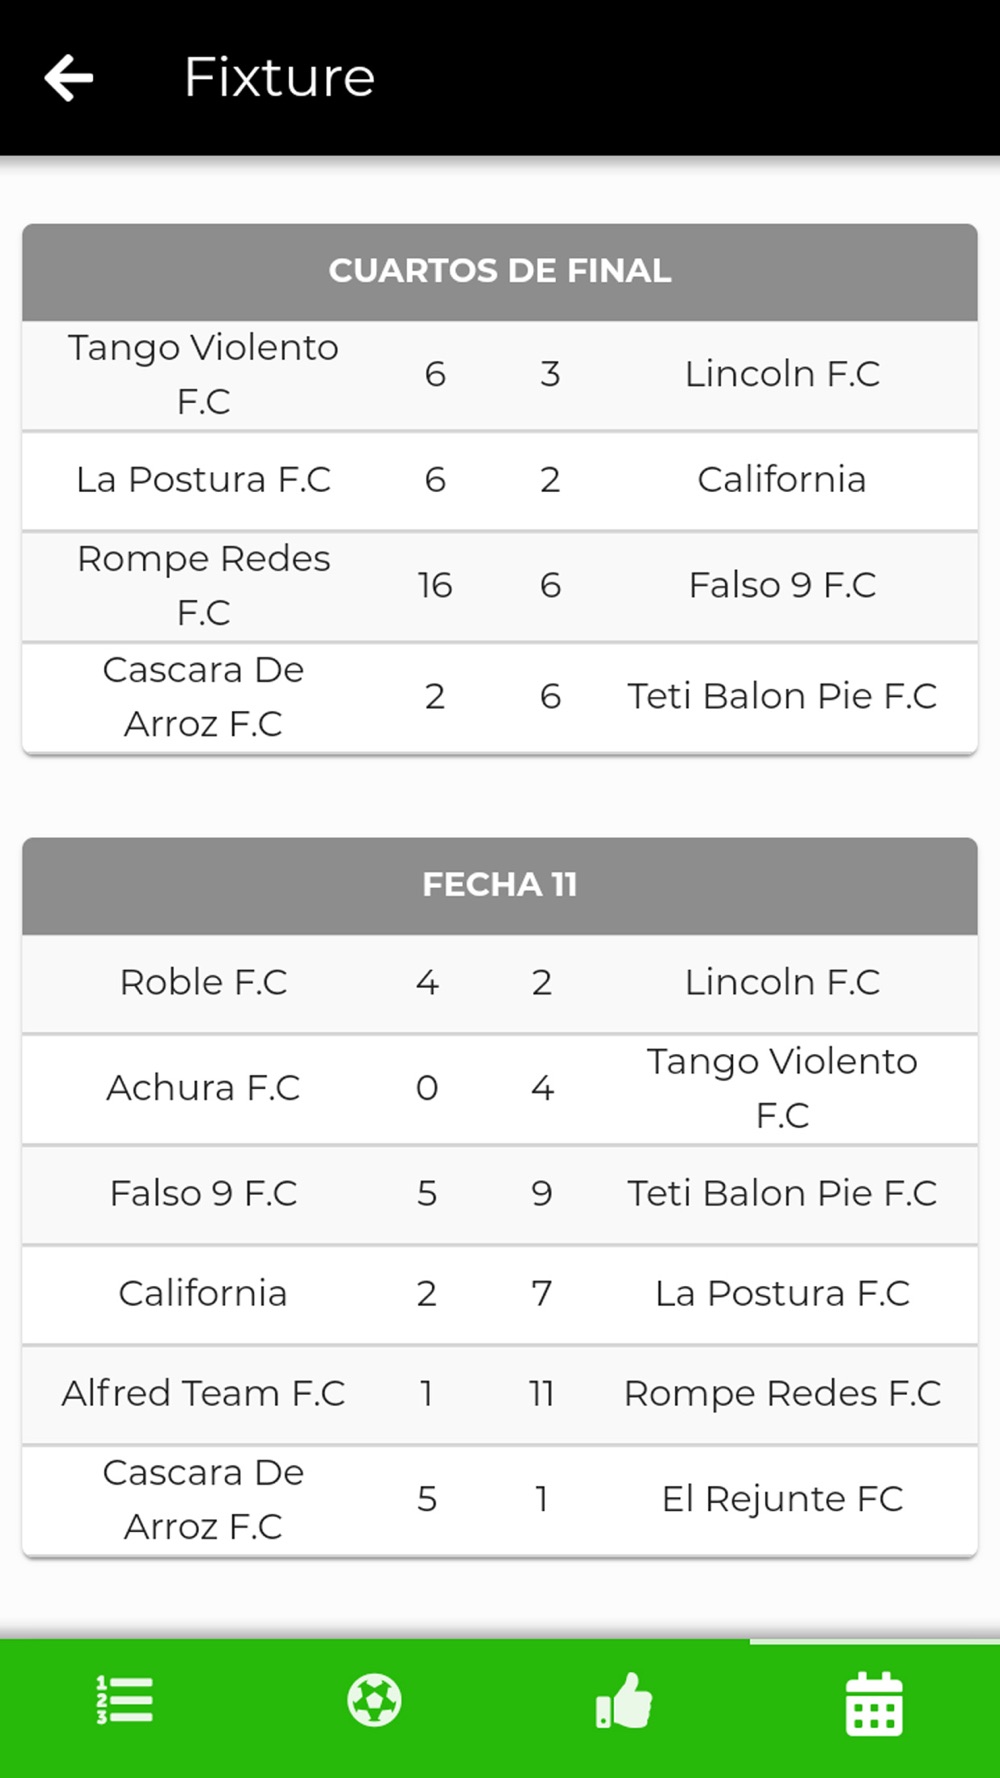The width and height of the screenshot is (1000, 1778).
Task: Open Alfred Team vs Rompe Redes match
Action: (x=500, y=1394)
